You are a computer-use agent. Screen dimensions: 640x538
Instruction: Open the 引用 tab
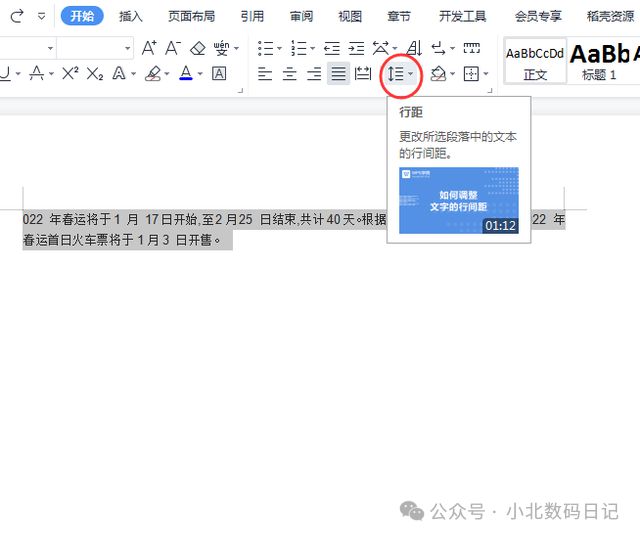(x=252, y=16)
